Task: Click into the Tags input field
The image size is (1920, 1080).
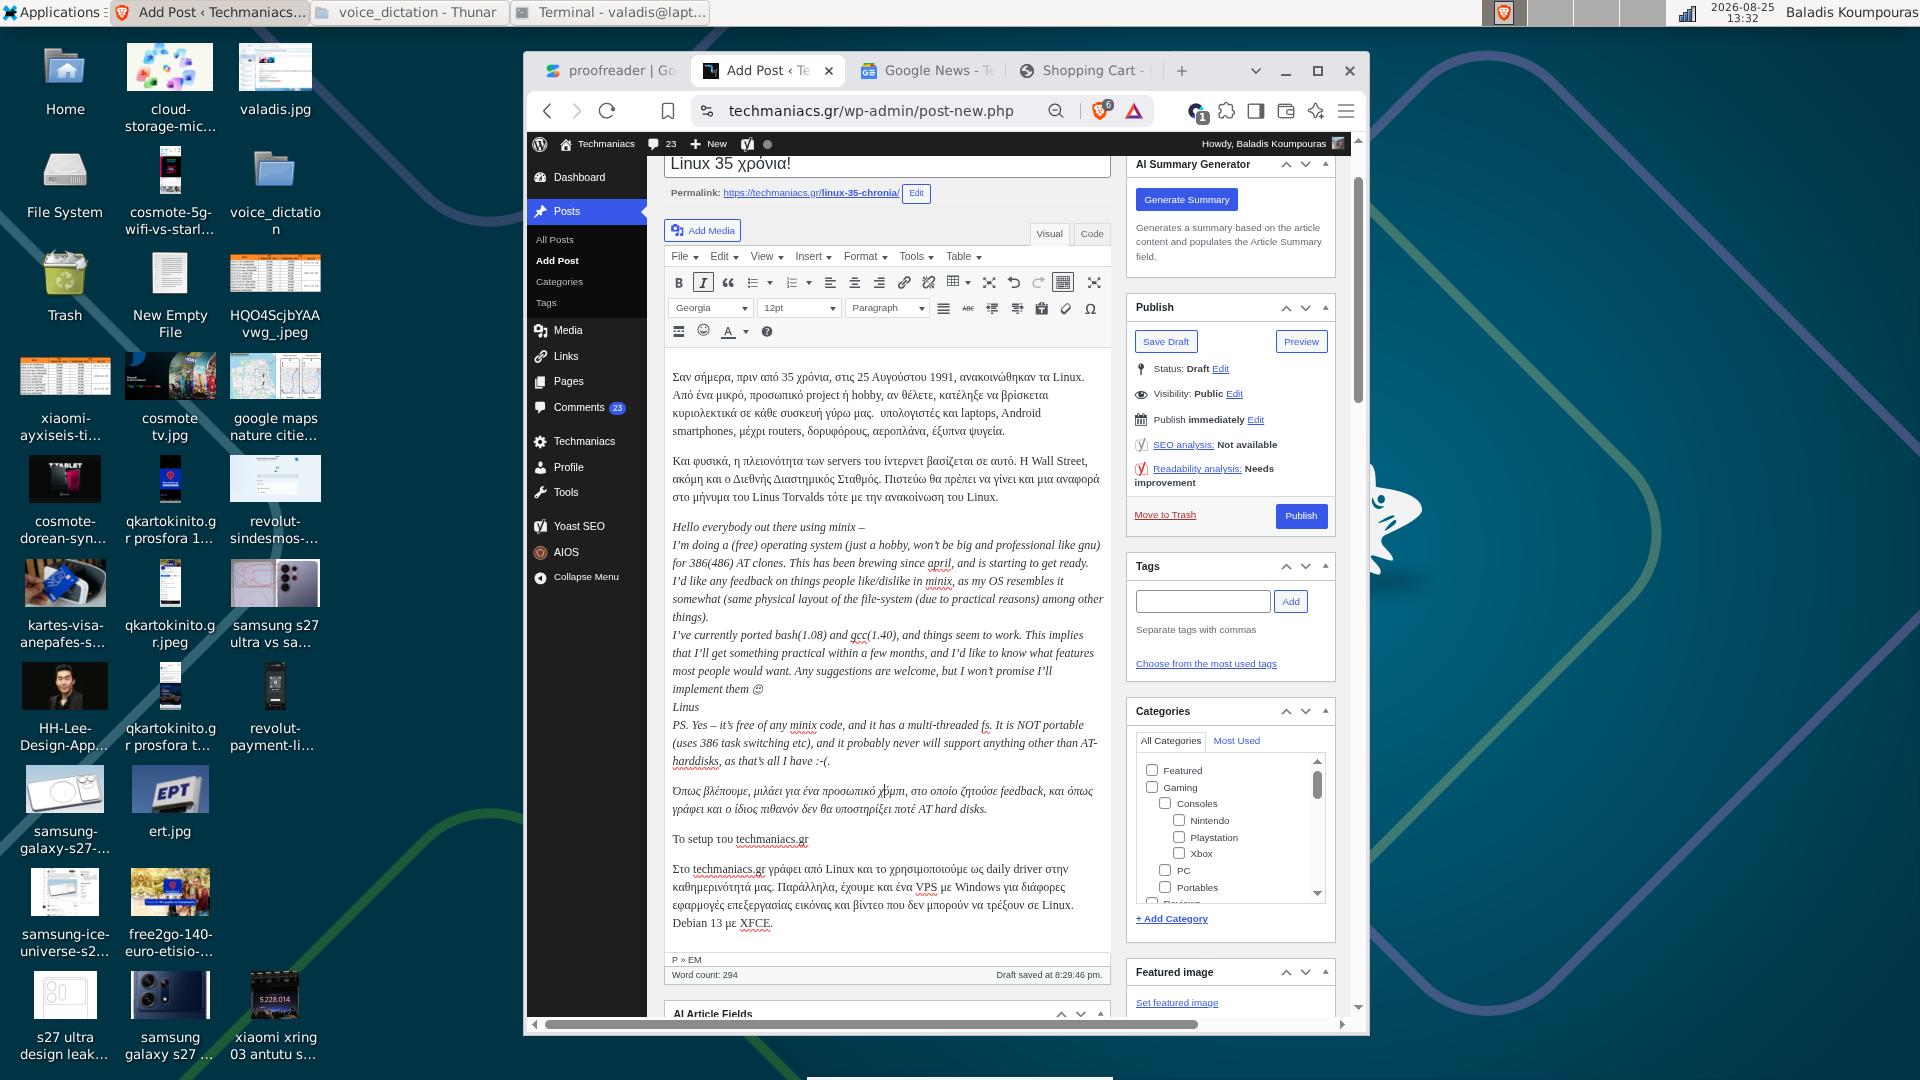Action: coord(1203,602)
